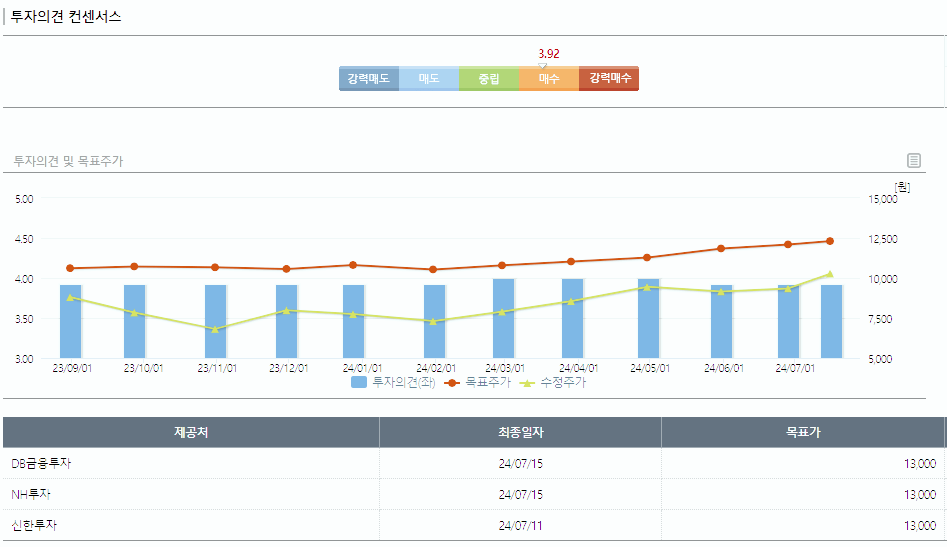
Task: Click 투자의견 컨센서스 section heading
Action: [66, 16]
